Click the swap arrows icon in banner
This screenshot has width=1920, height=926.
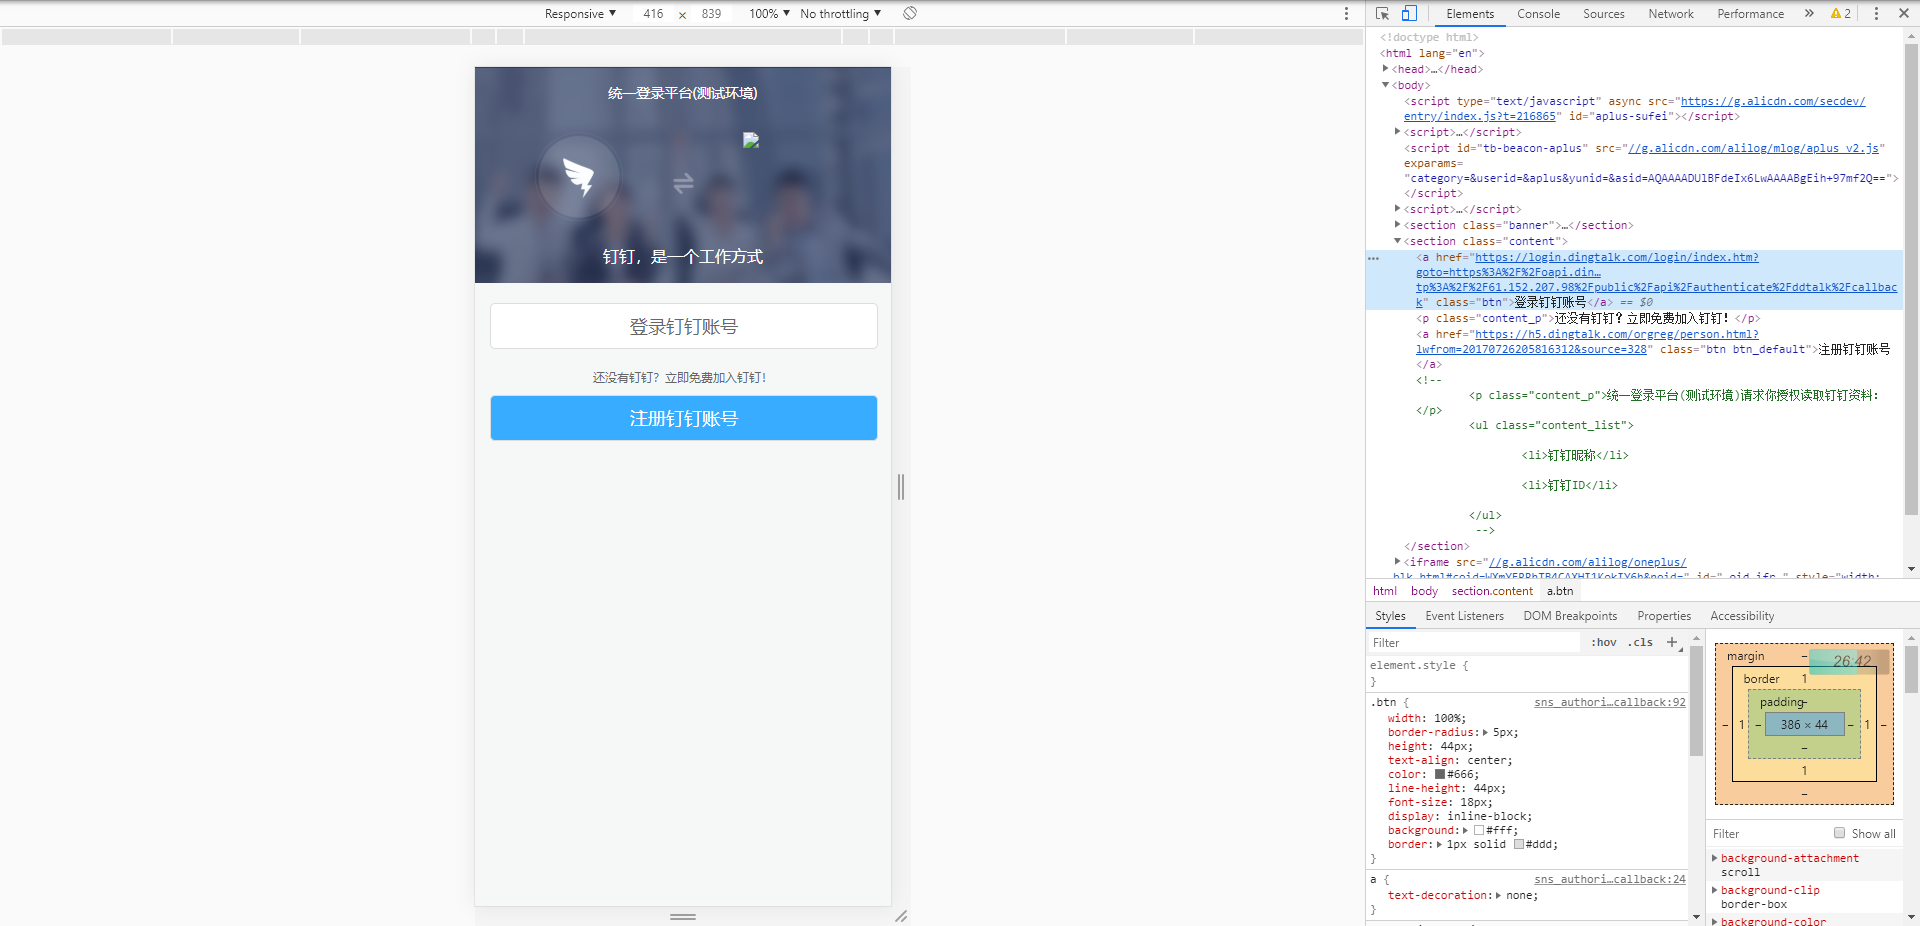pos(683,183)
